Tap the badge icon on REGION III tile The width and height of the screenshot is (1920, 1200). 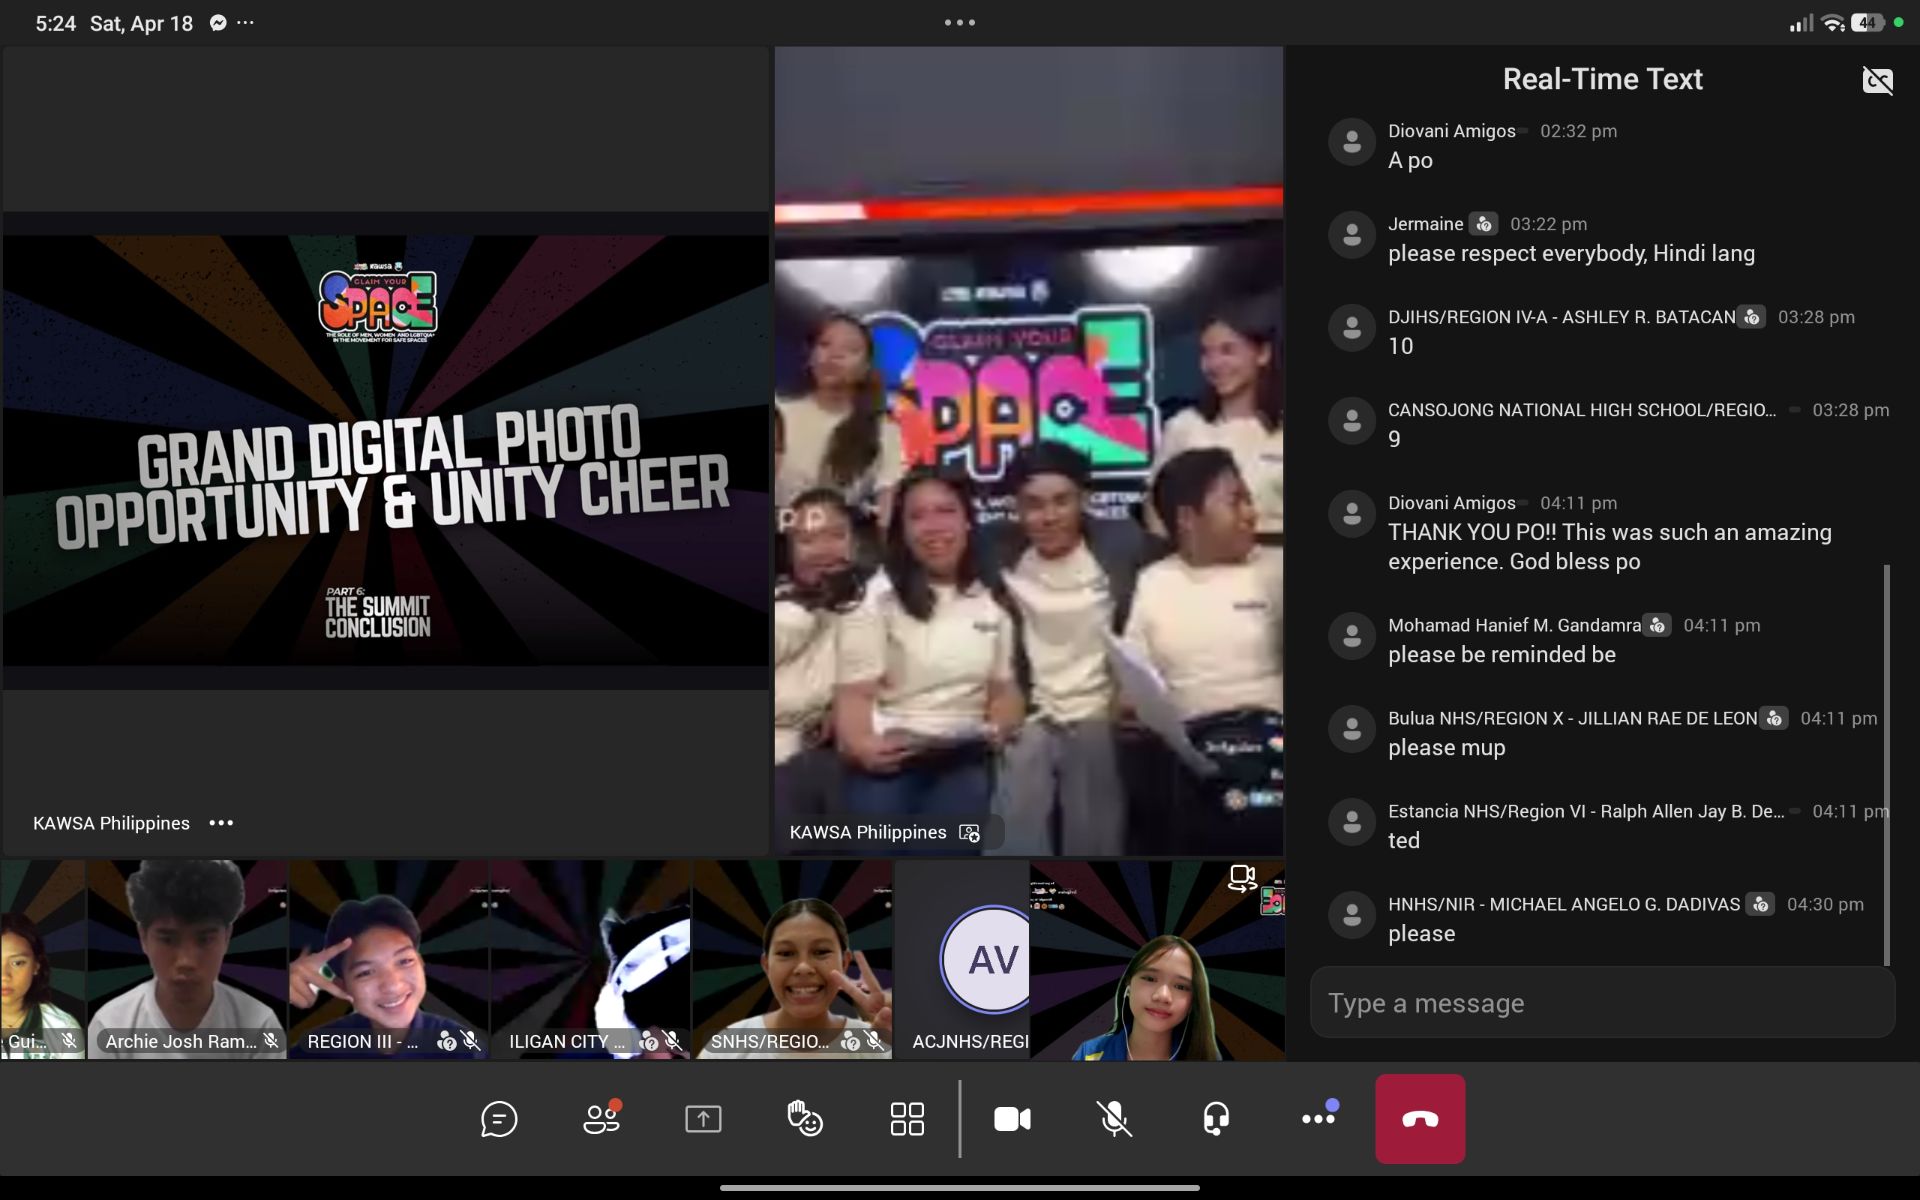[x=446, y=1041]
